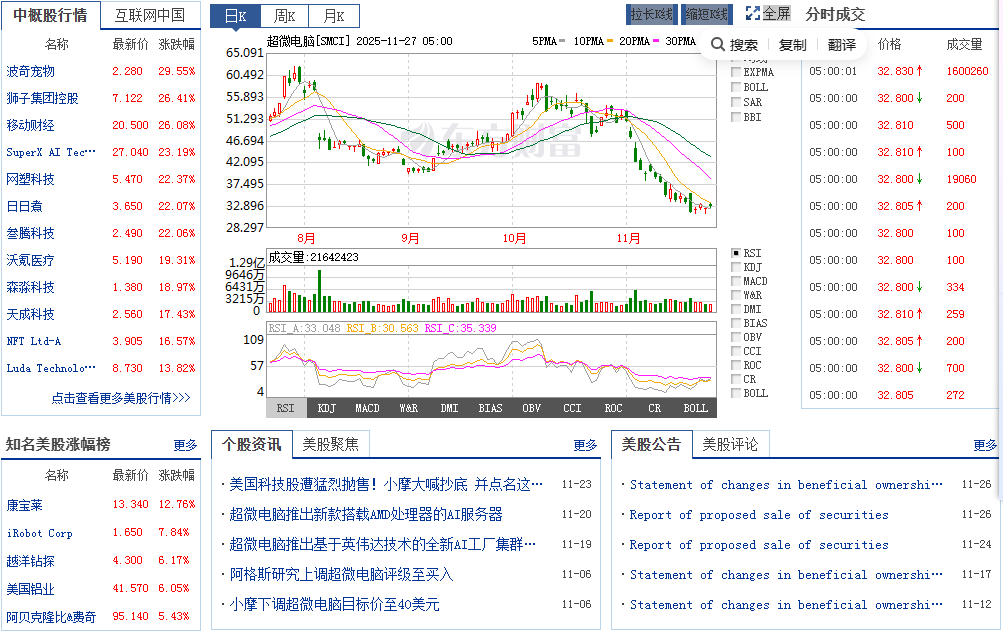Click the 10PMA orange legend marker

610,41
